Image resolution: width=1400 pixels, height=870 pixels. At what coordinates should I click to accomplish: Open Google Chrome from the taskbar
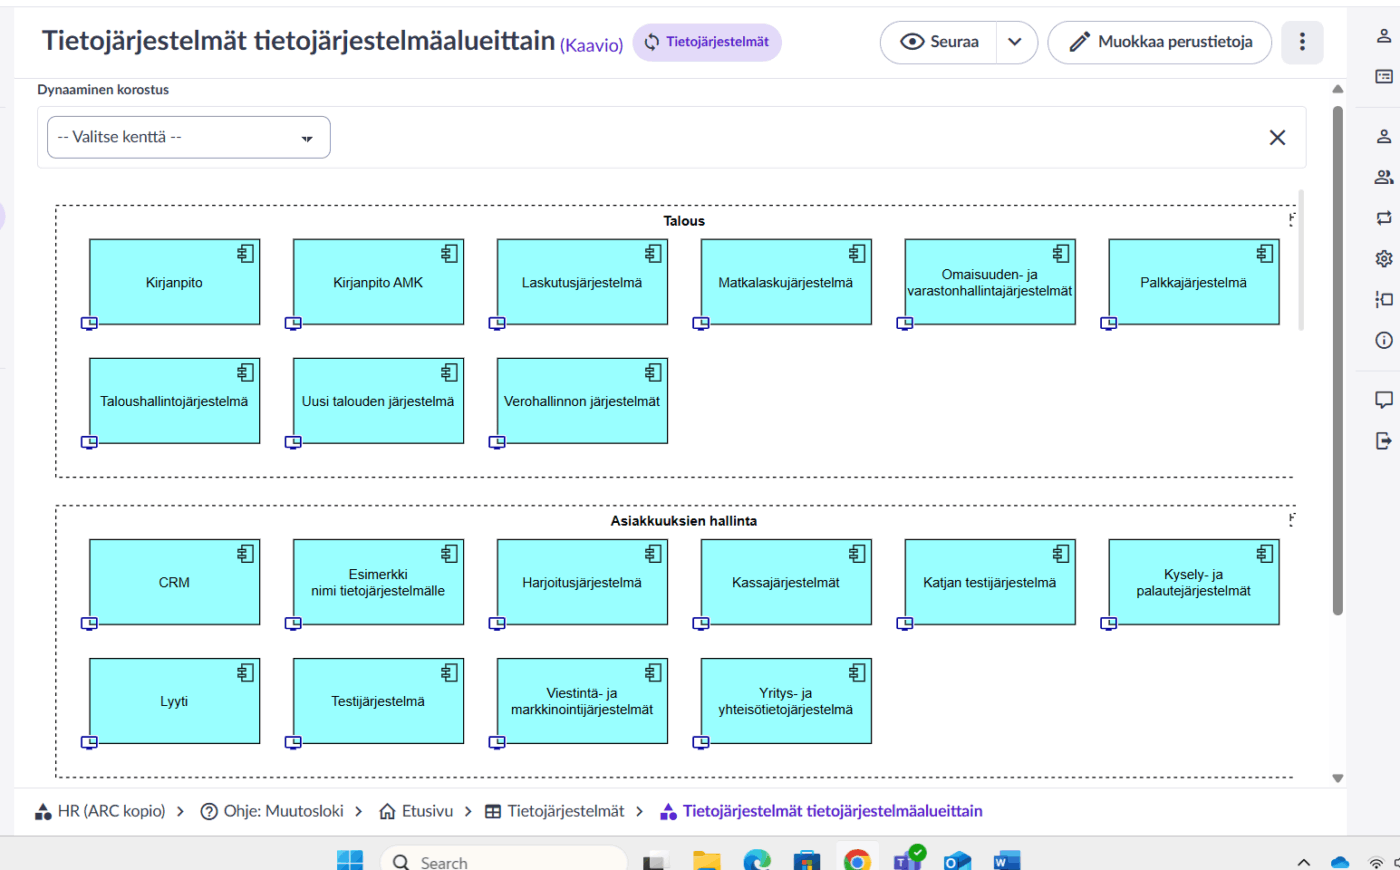coord(856,860)
